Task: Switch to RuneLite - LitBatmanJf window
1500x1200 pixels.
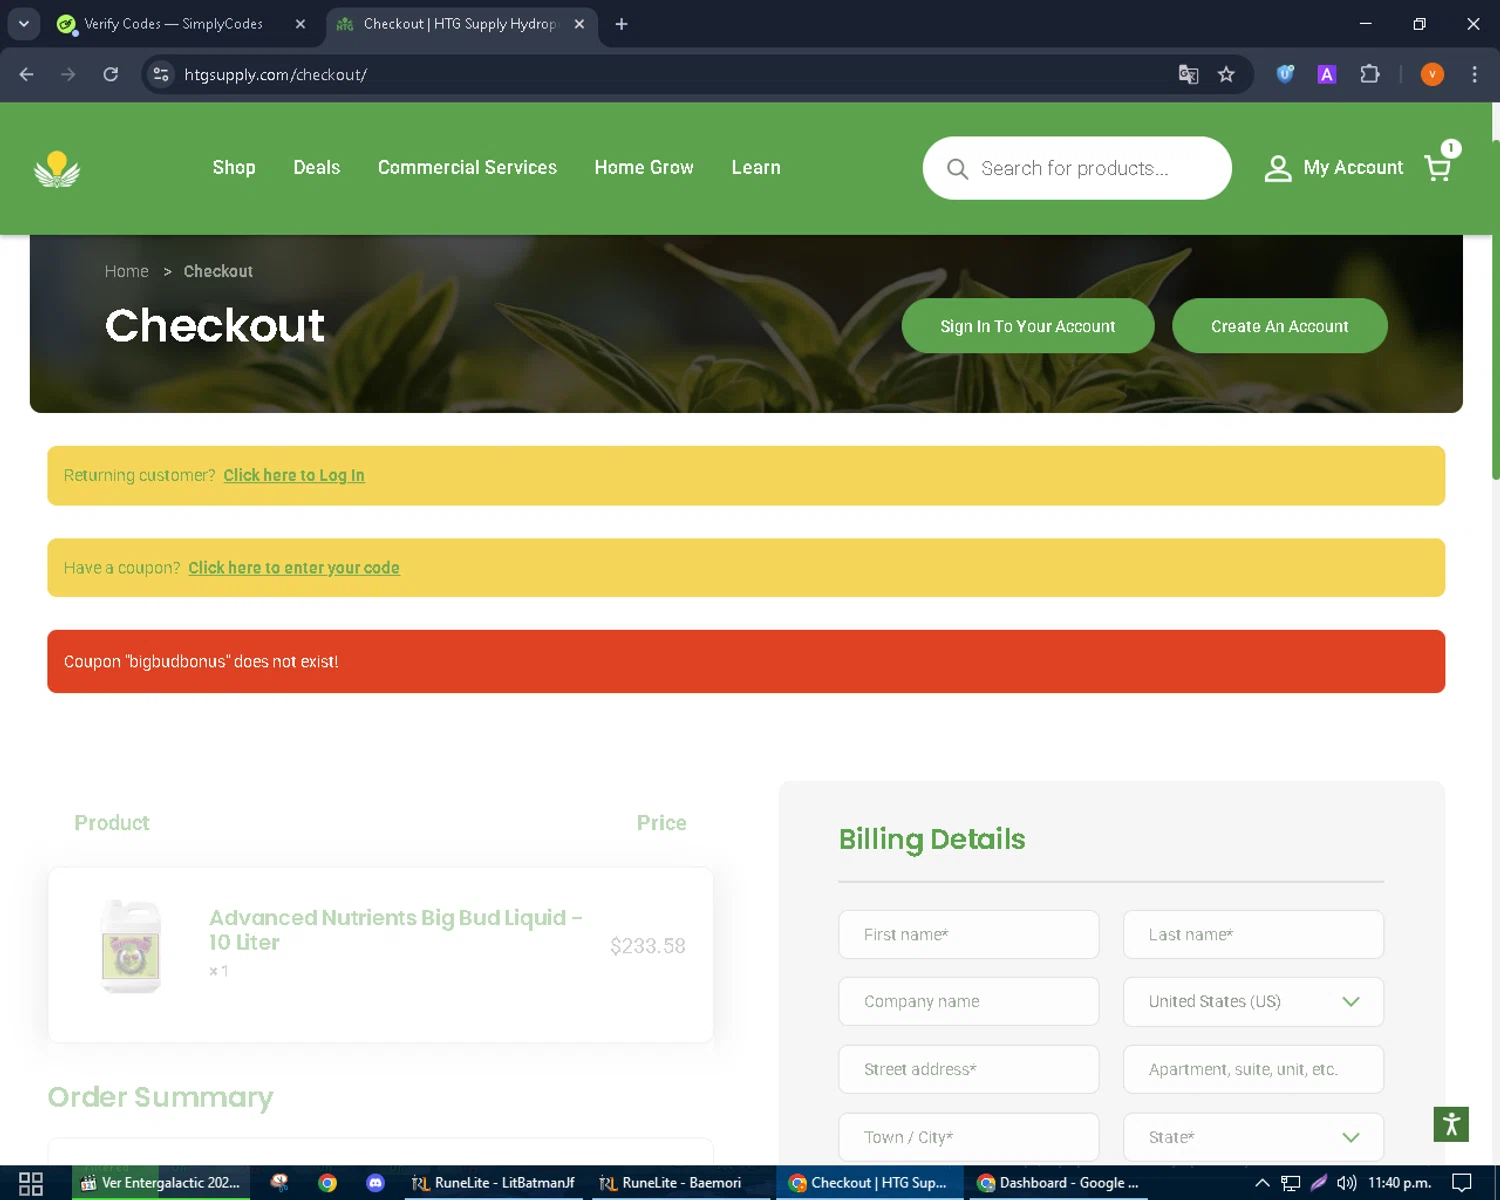Action: (493, 1183)
